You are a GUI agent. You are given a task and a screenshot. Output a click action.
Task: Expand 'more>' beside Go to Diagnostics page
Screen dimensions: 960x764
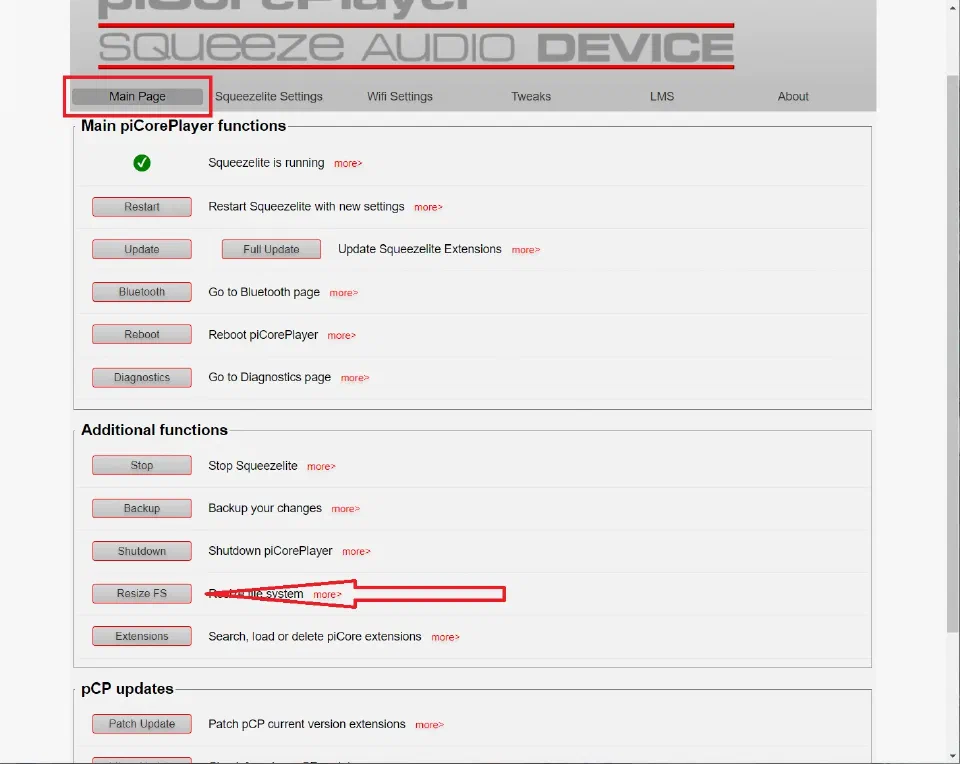[354, 378]
